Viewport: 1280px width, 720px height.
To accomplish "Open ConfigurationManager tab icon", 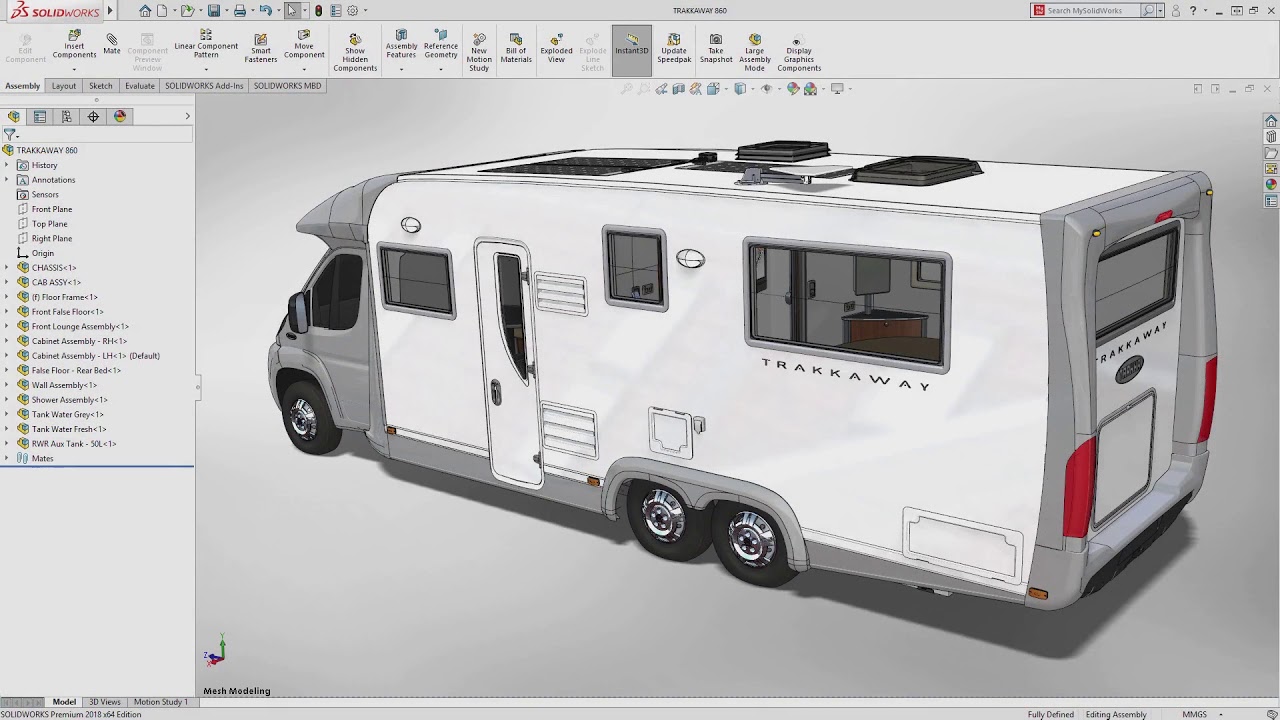I will (67, 116).
